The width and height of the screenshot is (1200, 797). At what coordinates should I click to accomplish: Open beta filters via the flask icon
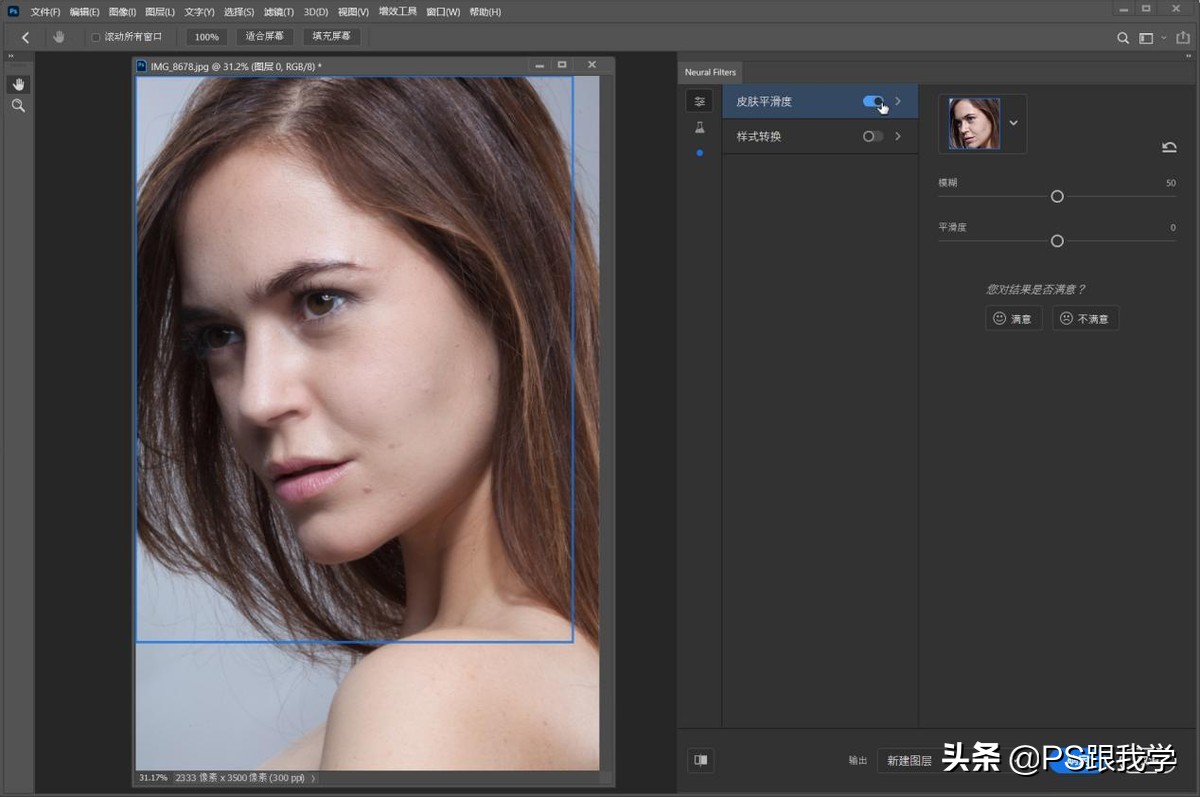tap(699, 128)
